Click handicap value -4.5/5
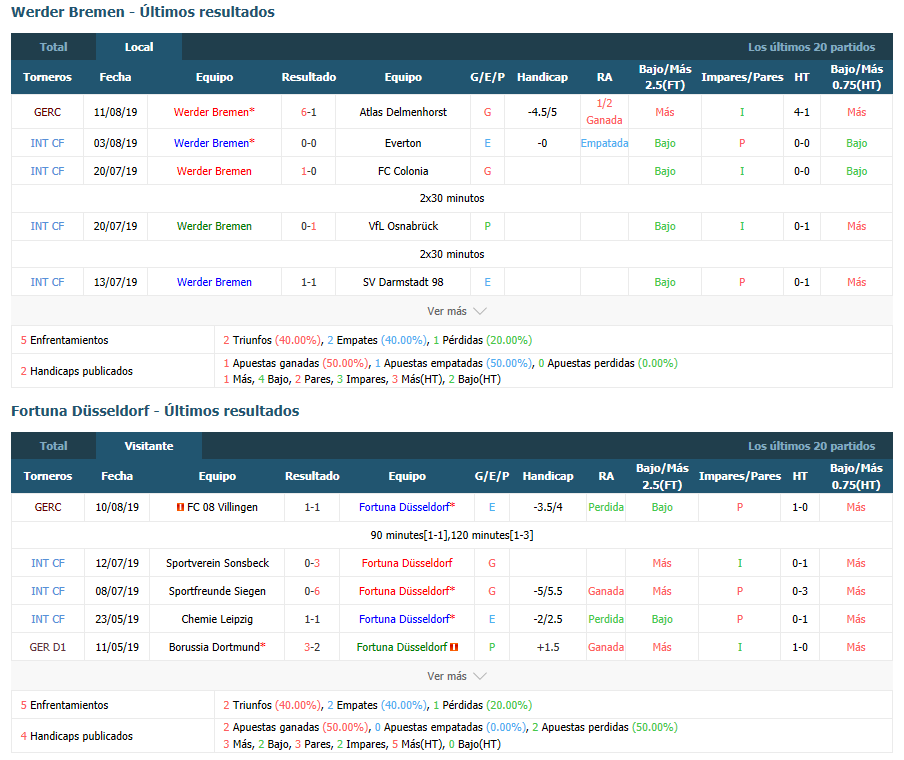The image size is (904, 760). pyautogui.click(x=543, y=112)
